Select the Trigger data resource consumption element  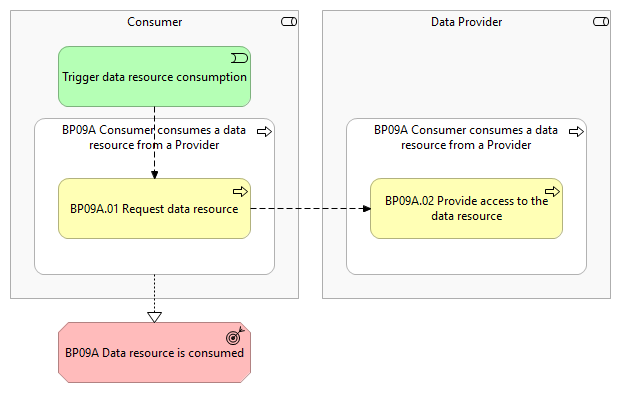pos(154,76)
